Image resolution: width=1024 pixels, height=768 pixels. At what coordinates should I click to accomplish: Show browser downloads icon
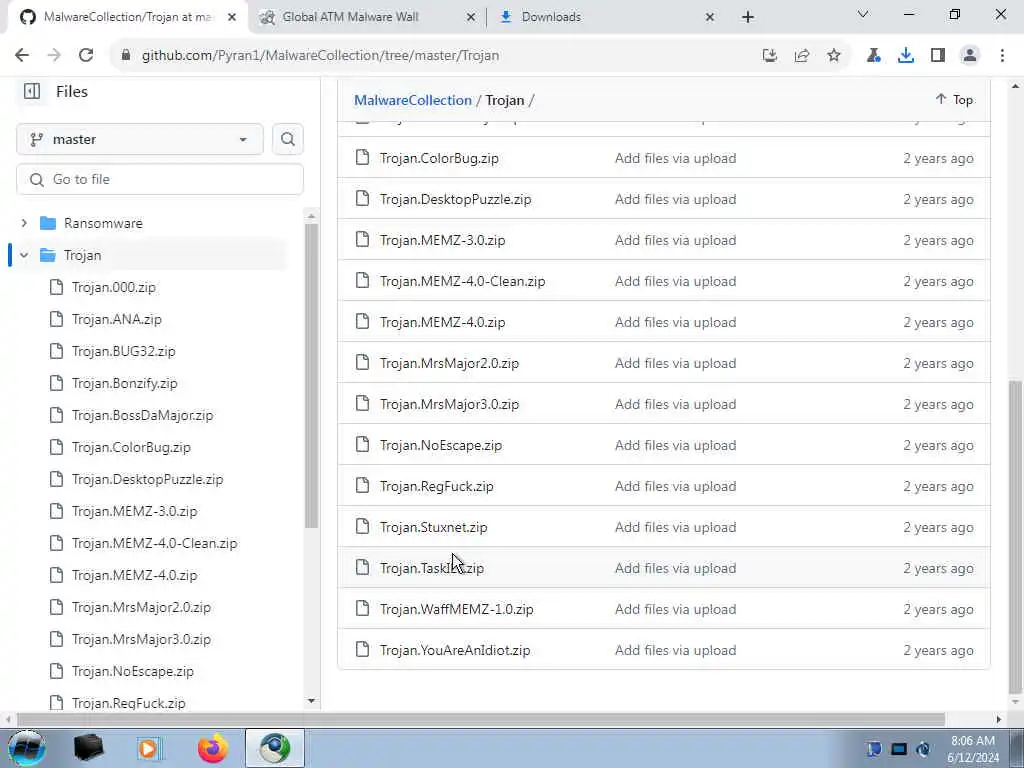click(x=906, y=56)
